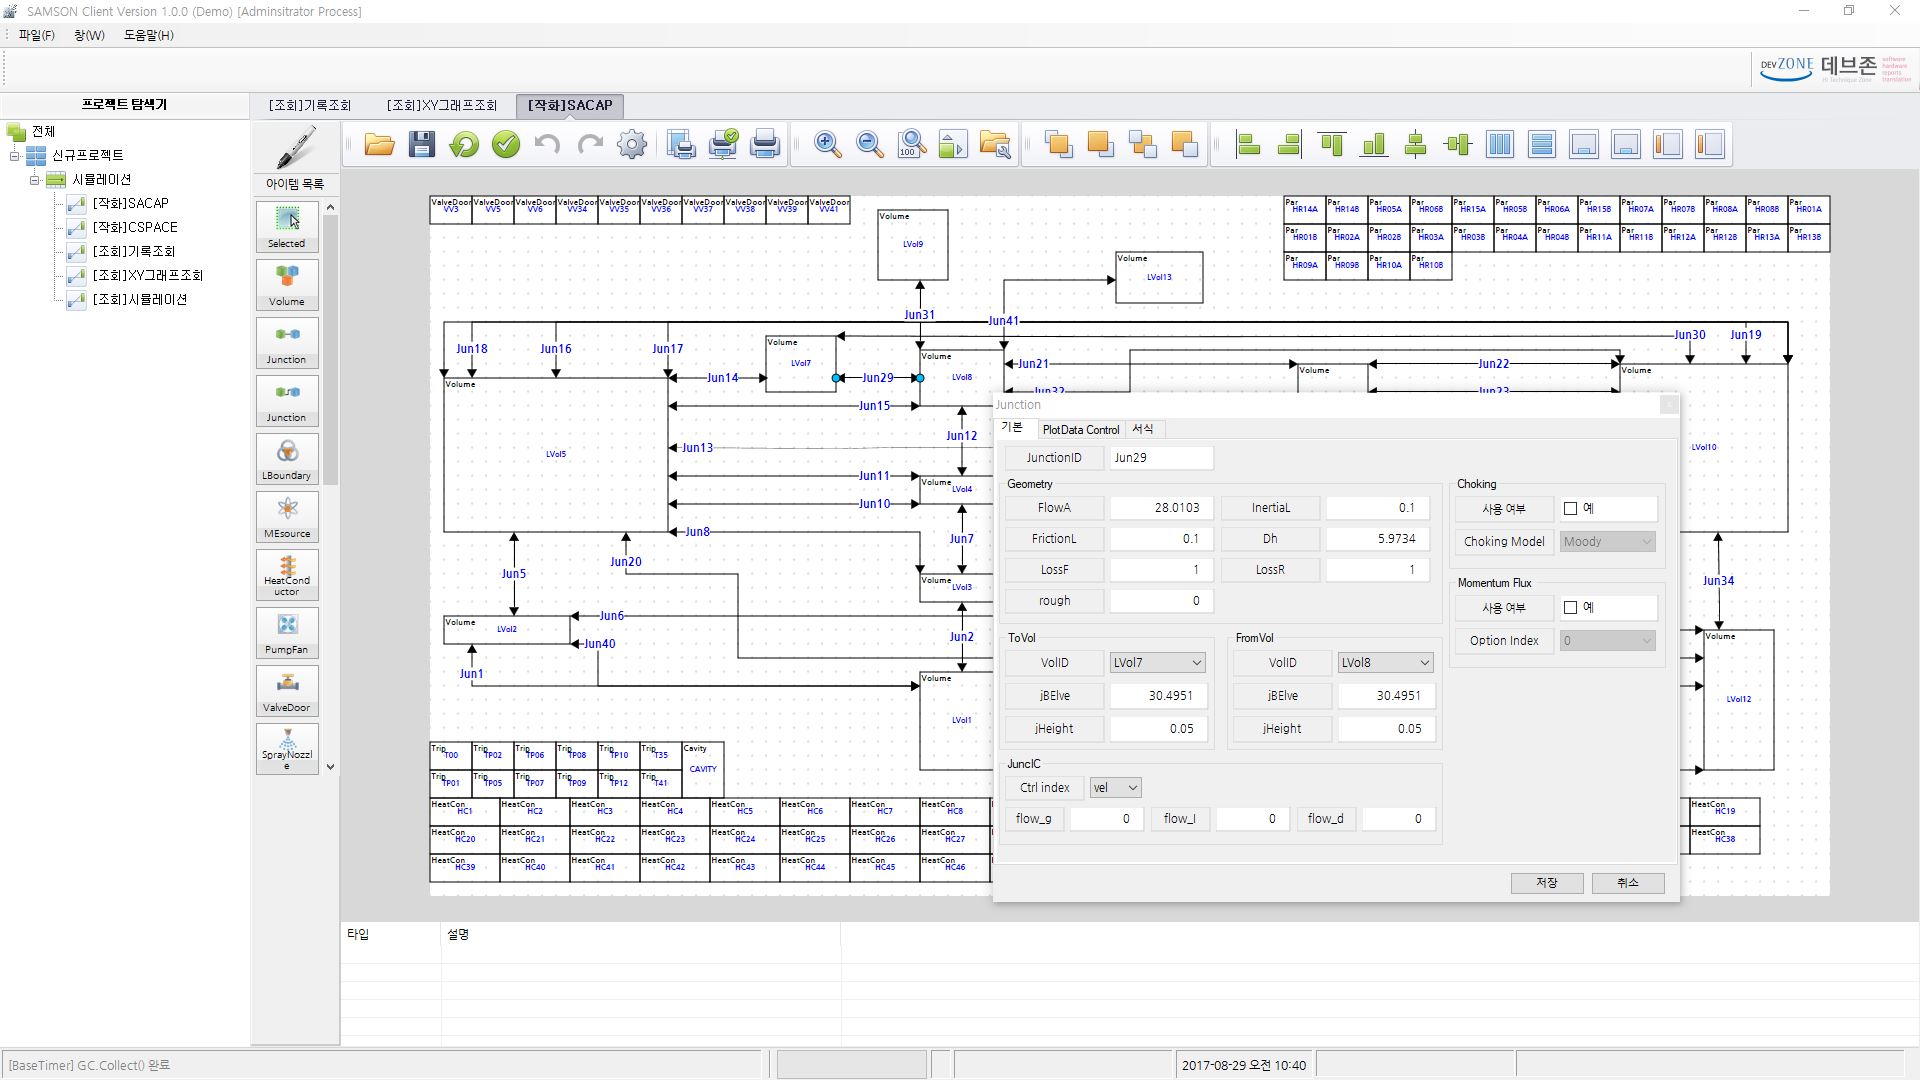
Task: Enable the Choking usage checkbox
Action: (x=1570, y=509)
